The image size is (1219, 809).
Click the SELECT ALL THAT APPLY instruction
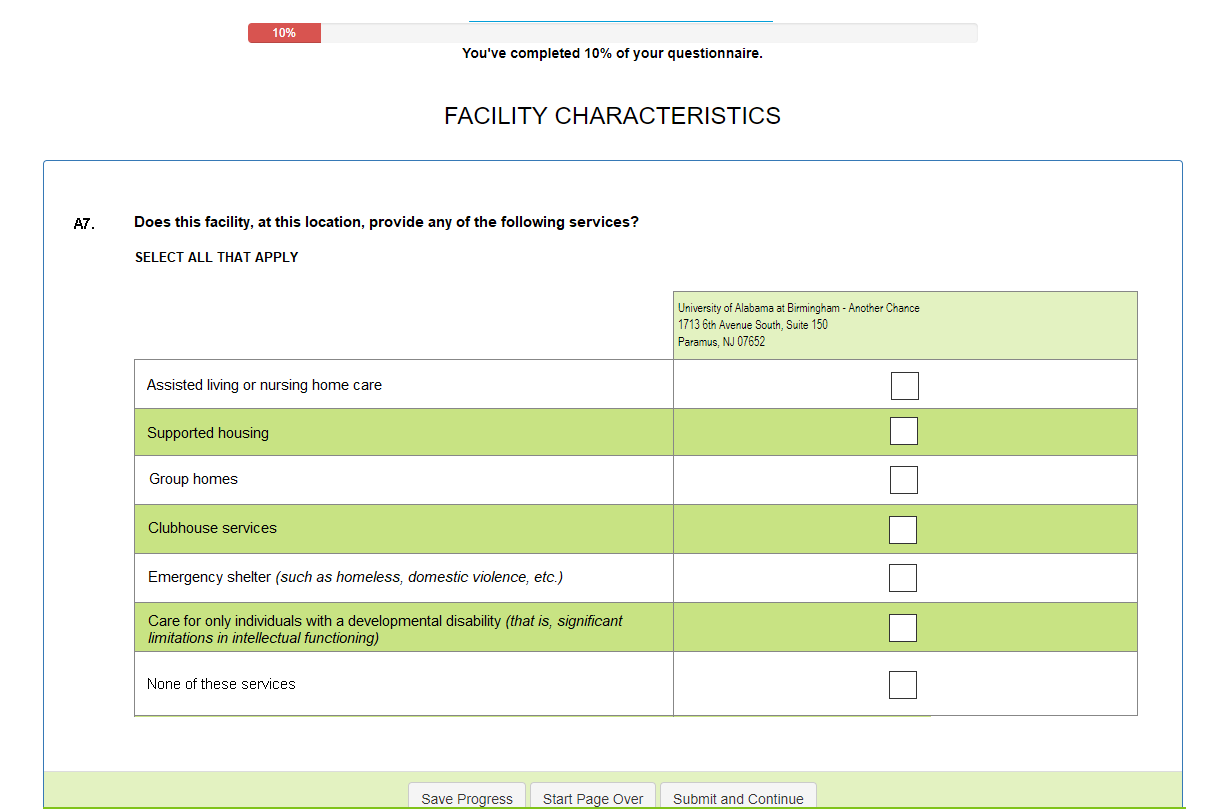pos(217,257)
